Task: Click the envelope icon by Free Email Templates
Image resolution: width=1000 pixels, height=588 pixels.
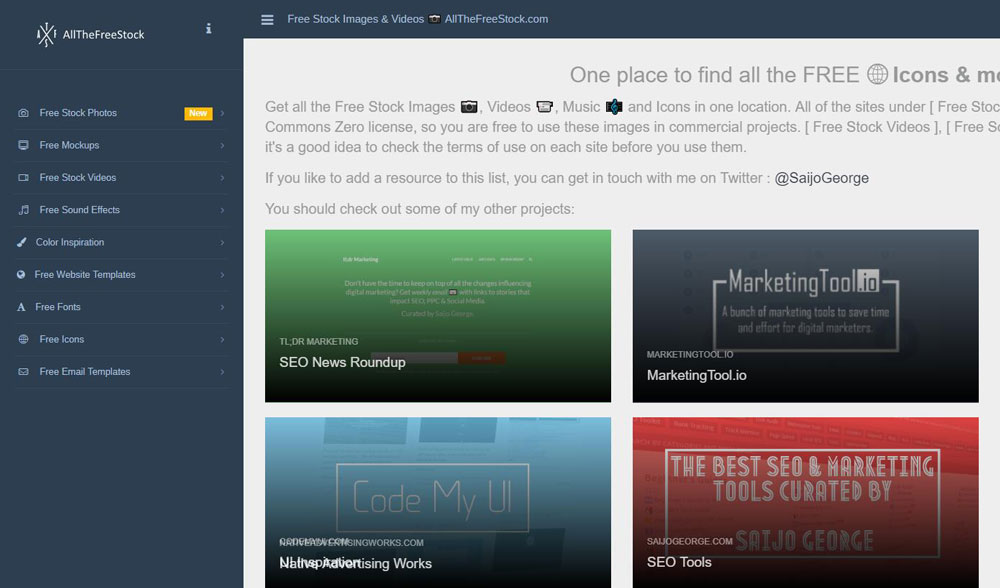Action: (x=24, y=372)
